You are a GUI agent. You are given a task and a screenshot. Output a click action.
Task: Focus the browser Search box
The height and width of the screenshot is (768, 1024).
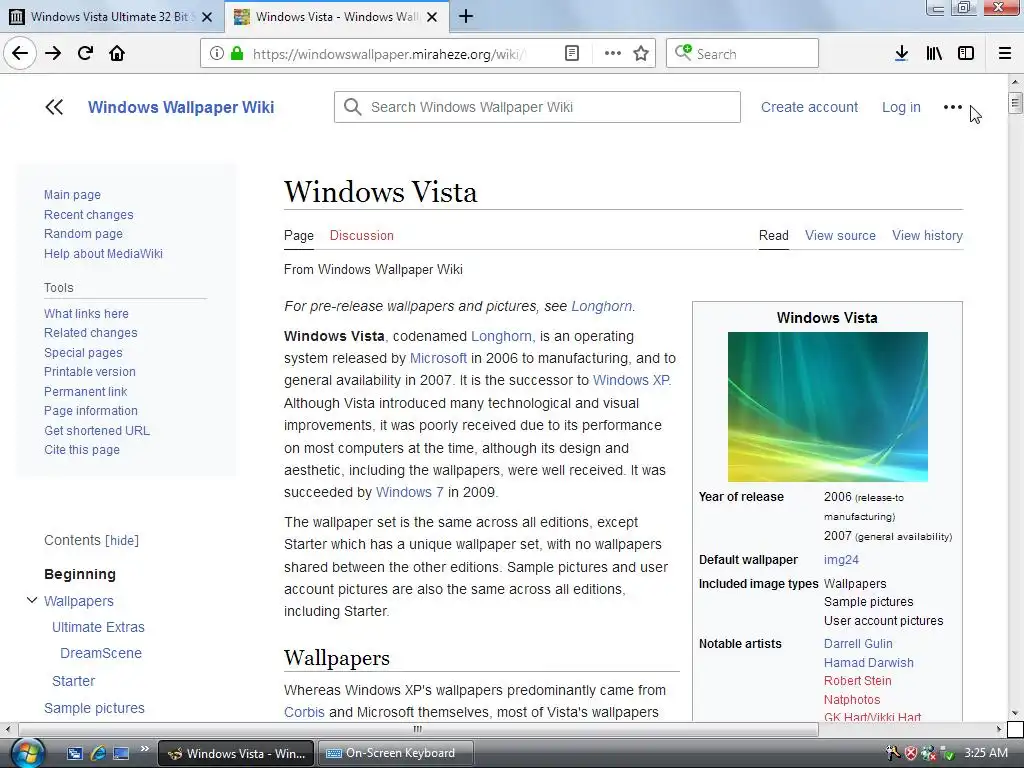tap(743, 53)
